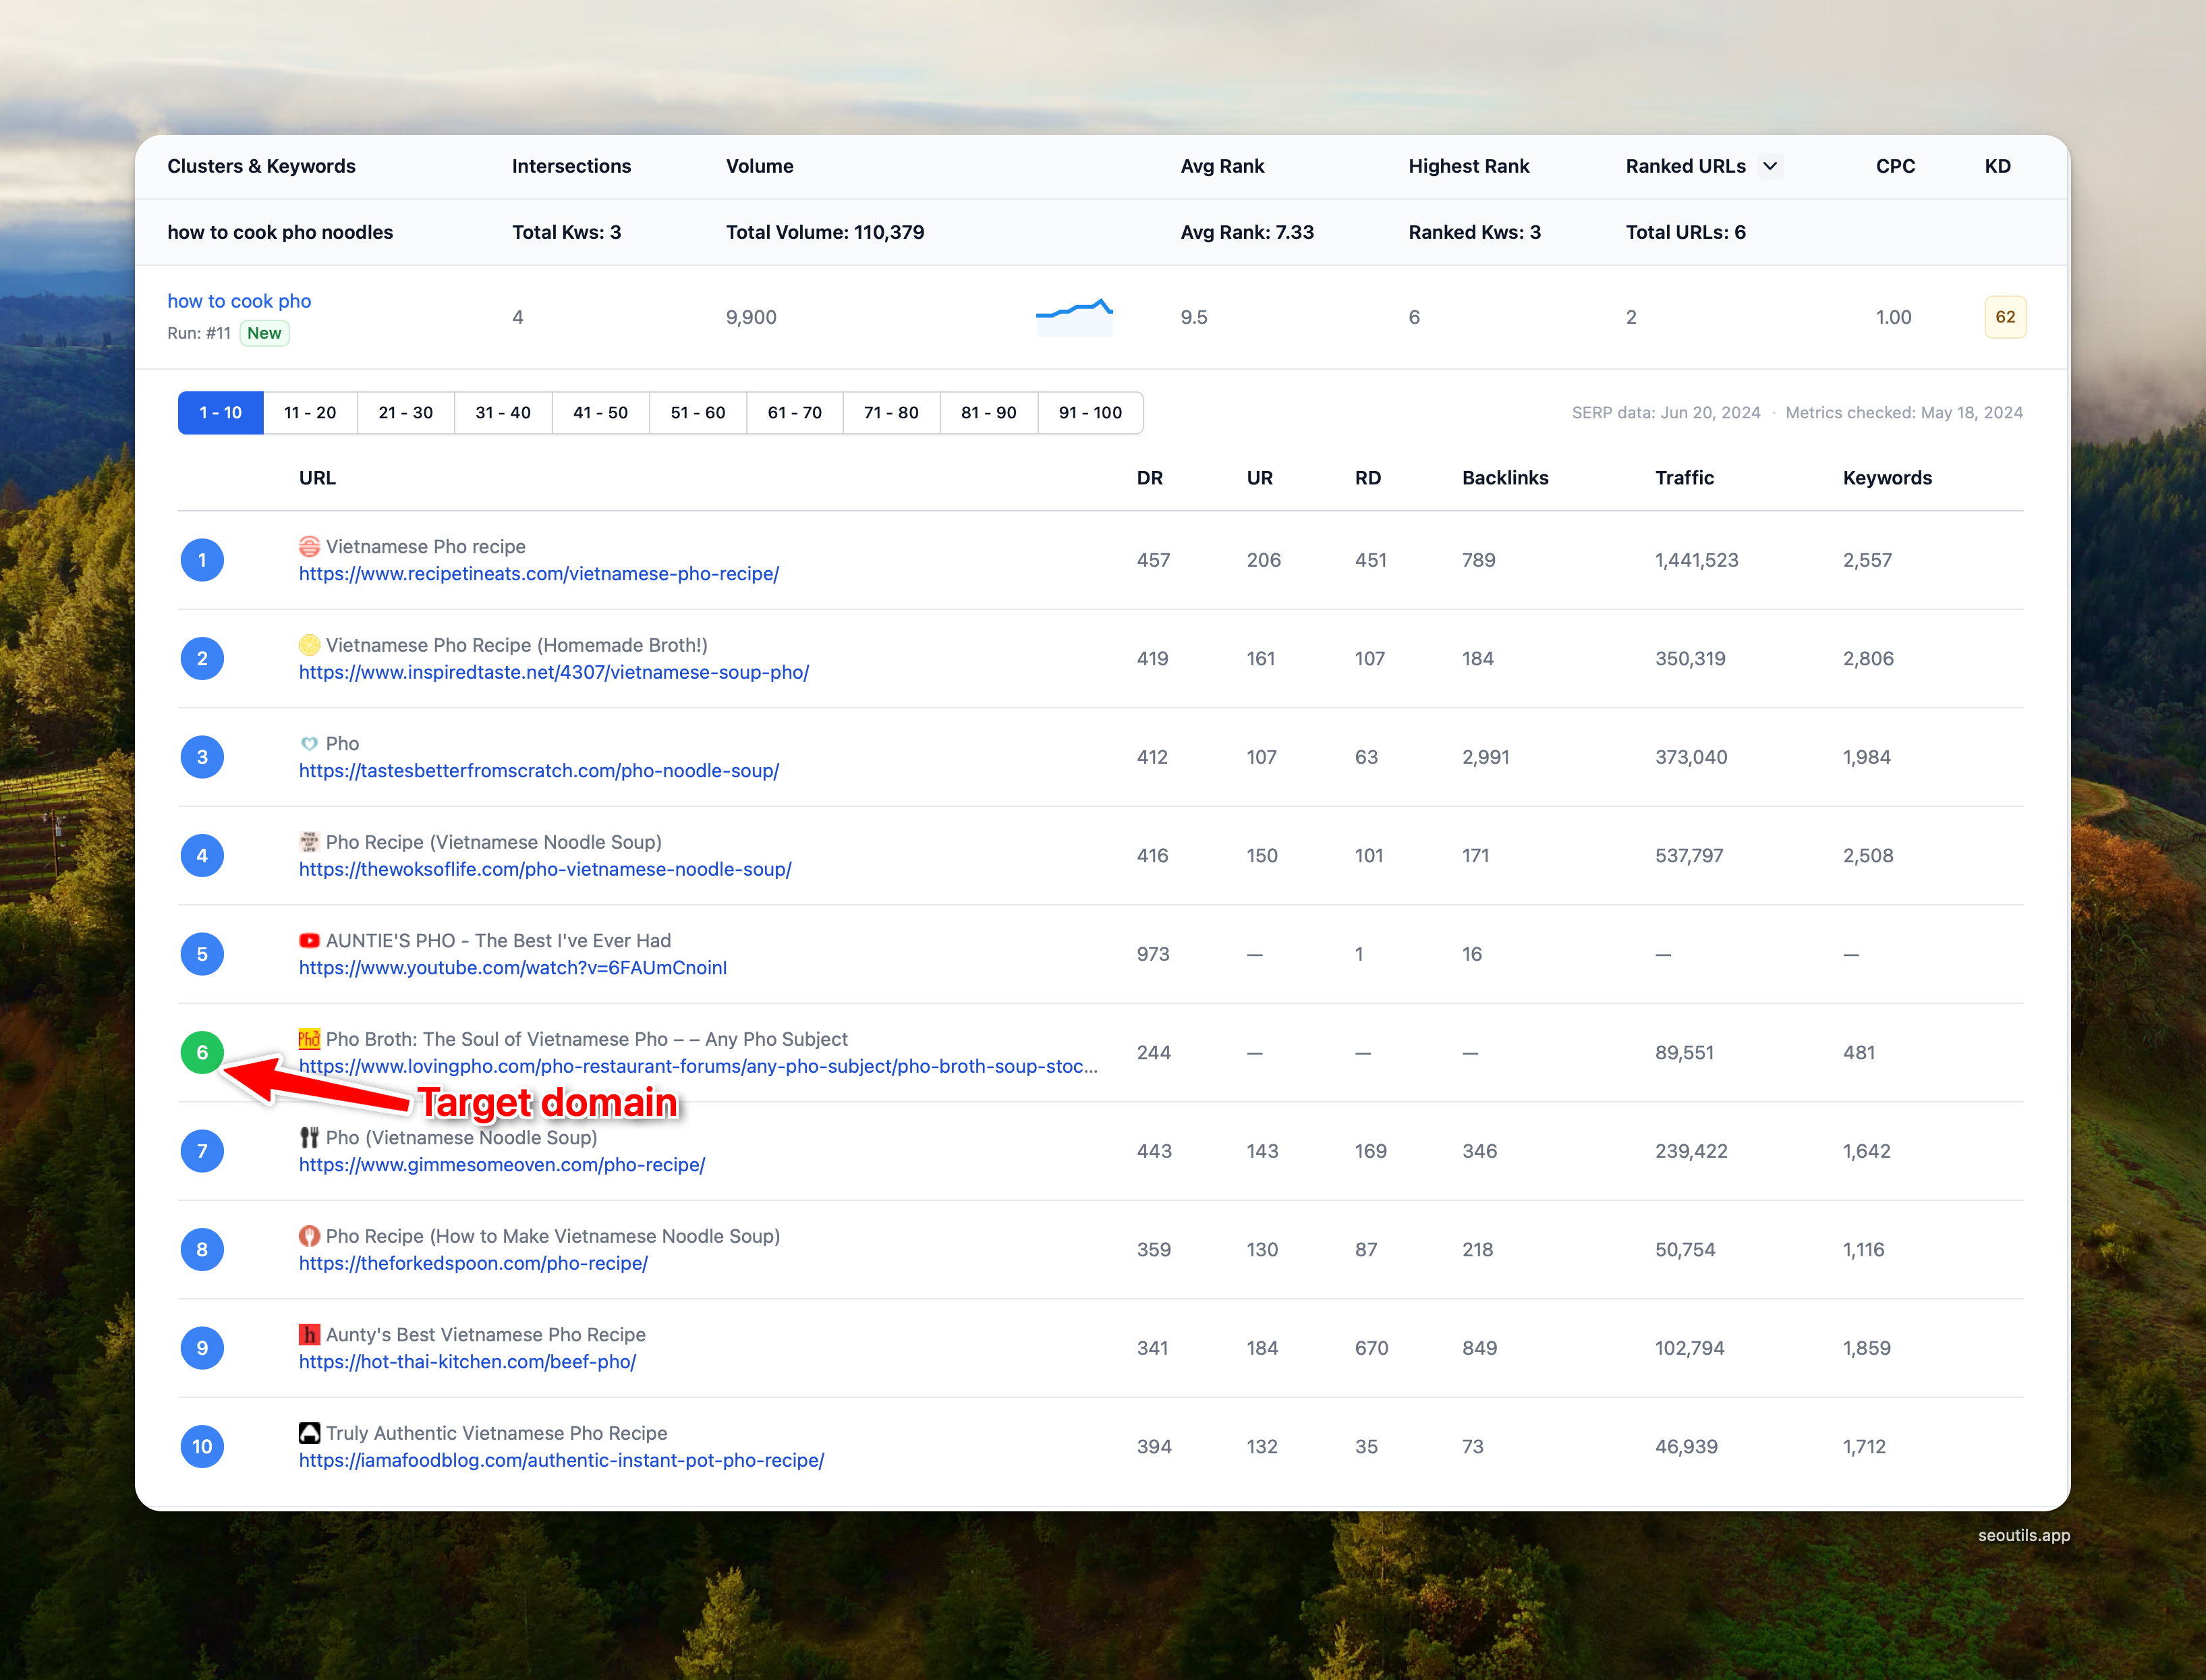
Task: Switch to the 51 - 60 results tab
Action: pos(698,412)
